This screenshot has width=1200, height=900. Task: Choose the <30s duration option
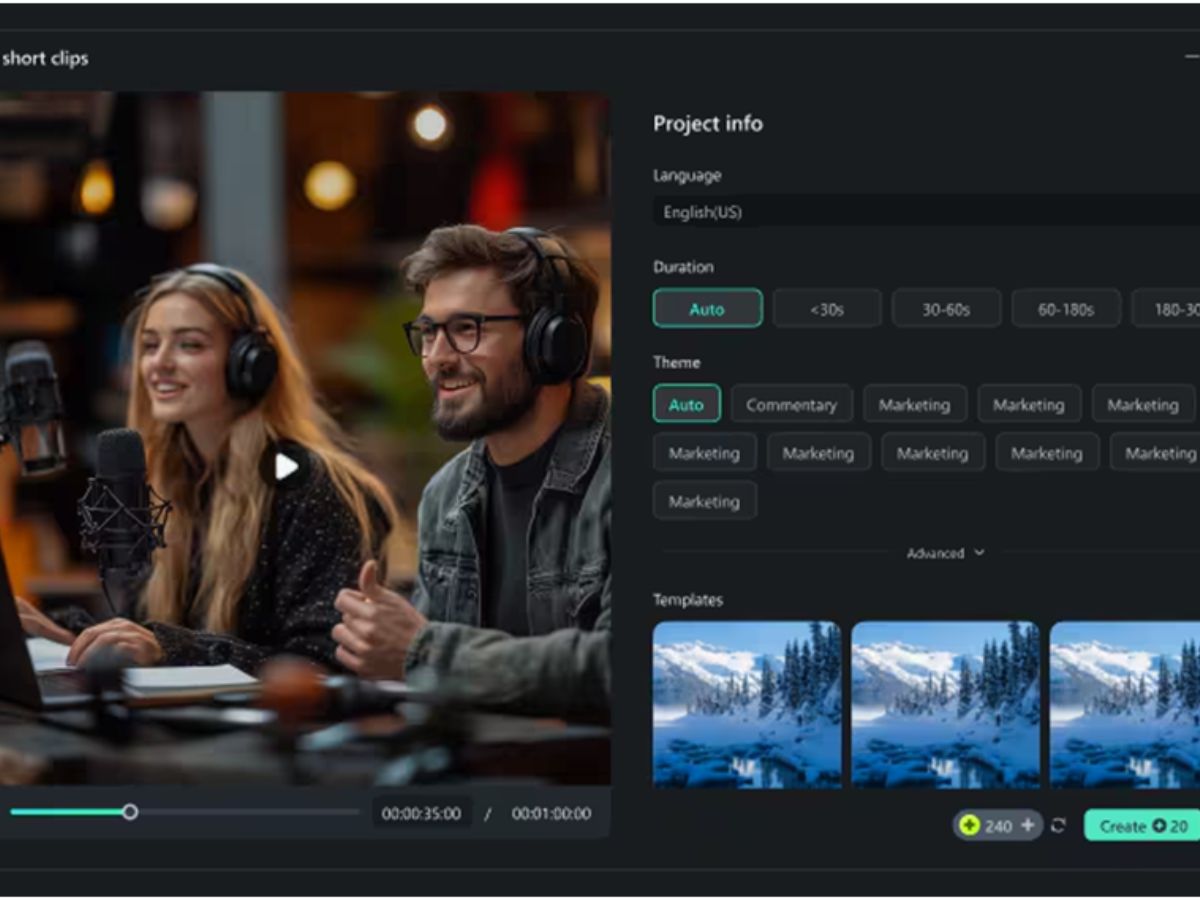(827, 309)
